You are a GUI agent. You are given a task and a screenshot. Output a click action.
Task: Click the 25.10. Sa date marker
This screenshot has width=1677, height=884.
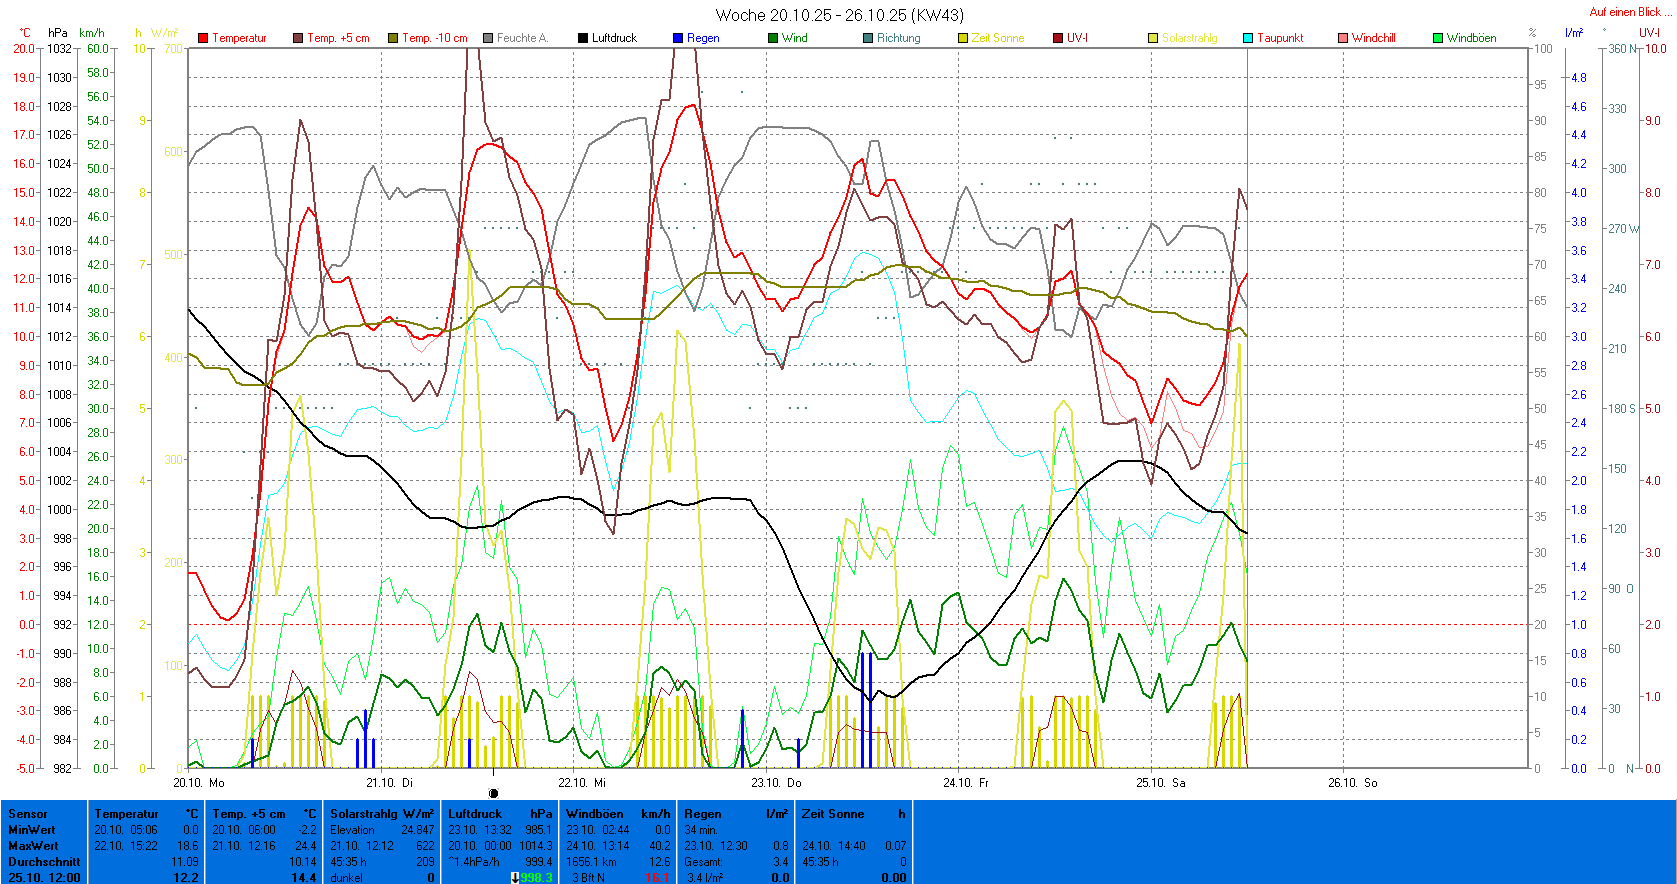[1160, 783]
